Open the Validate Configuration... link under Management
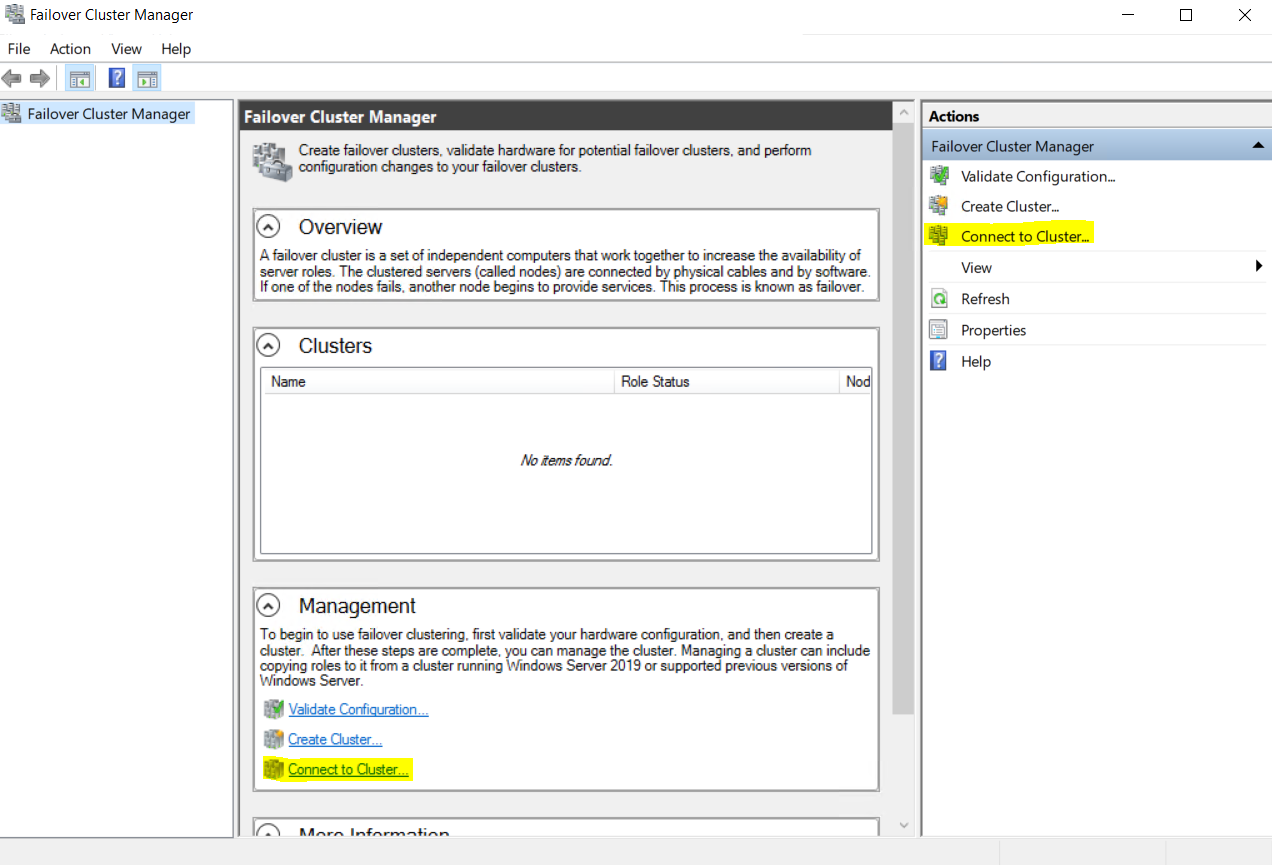Image resolution: width=1272 pixels, height=865 pixels. tap(358, 709)
